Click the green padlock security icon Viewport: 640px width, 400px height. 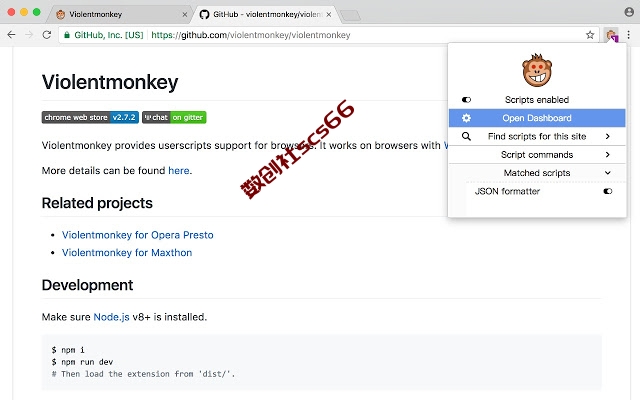coord(67,35)
